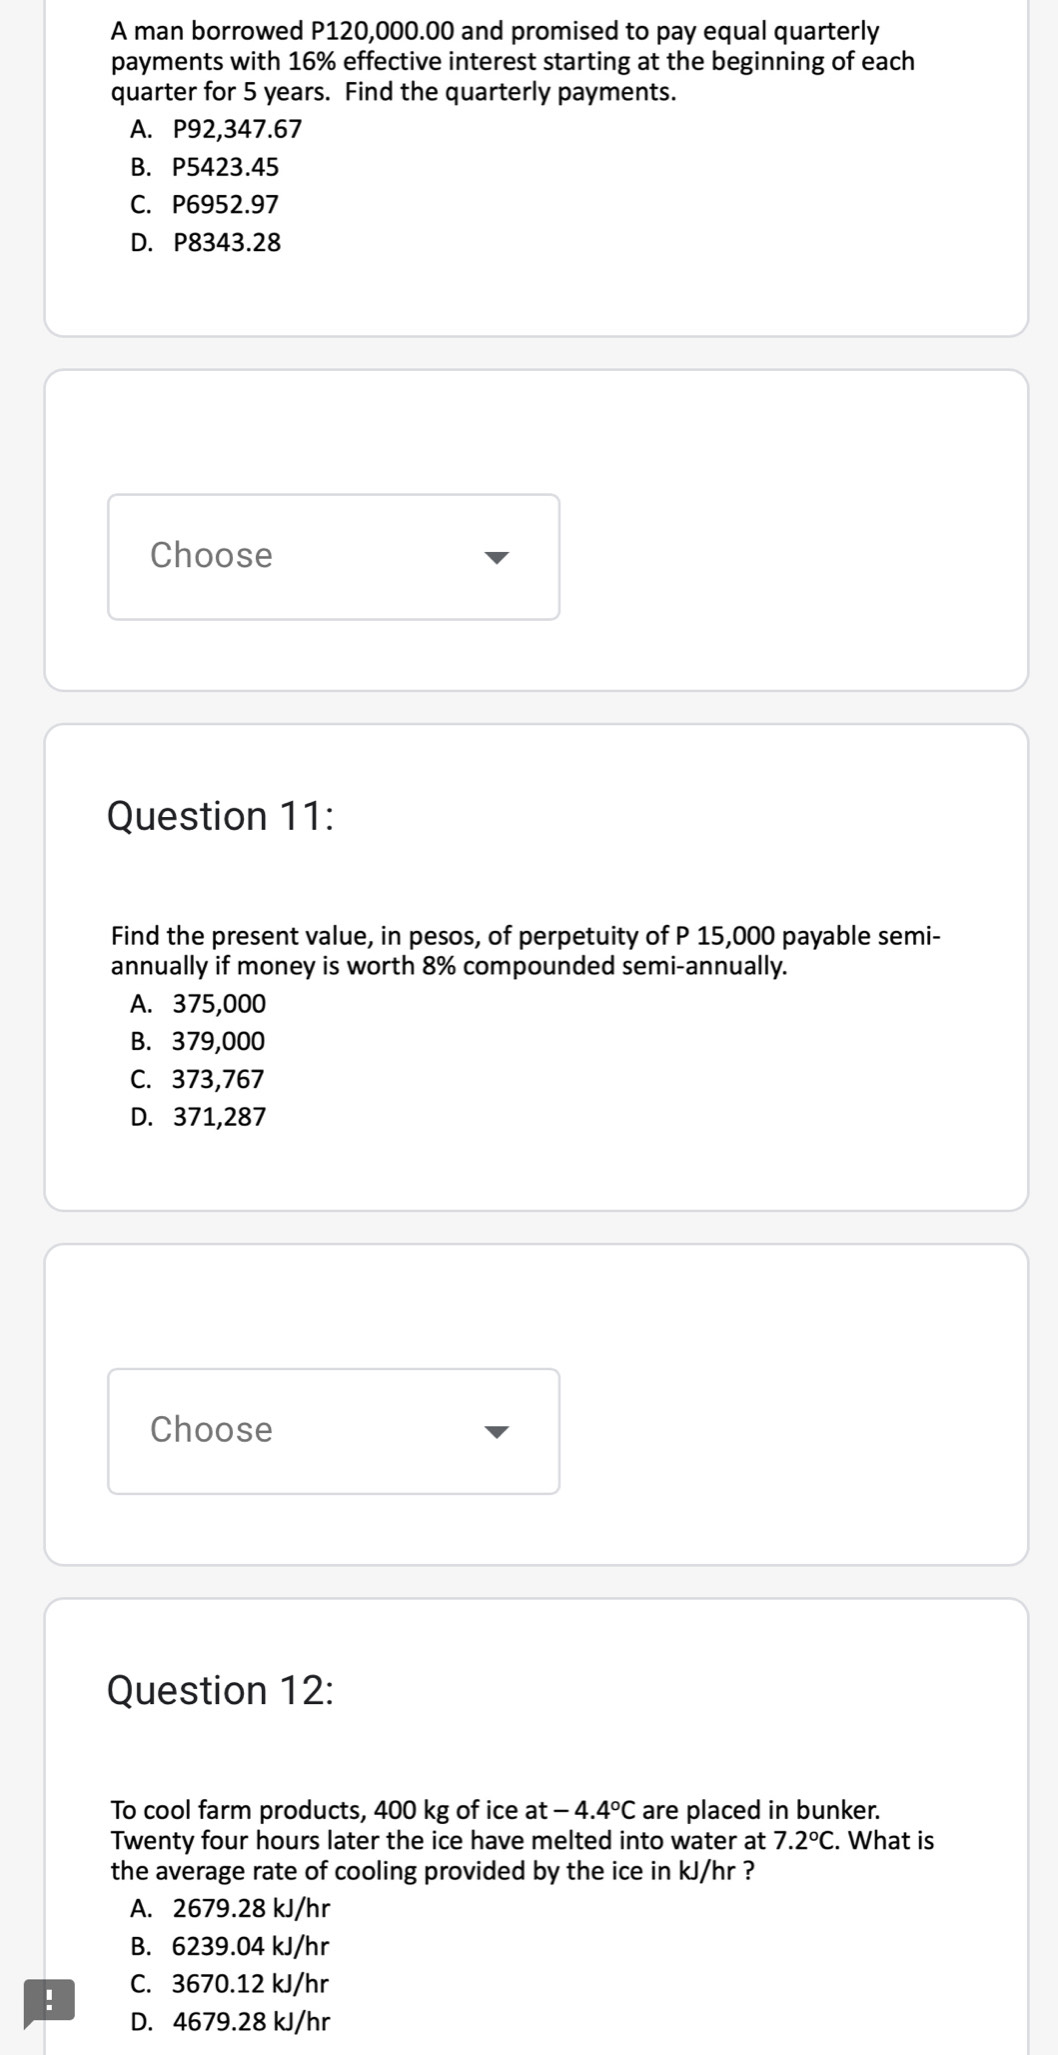This screenshot has height=2055, width=1058.
Task: Click option A. 2679.28 kJ/hr
Action: click(230, 1909)
